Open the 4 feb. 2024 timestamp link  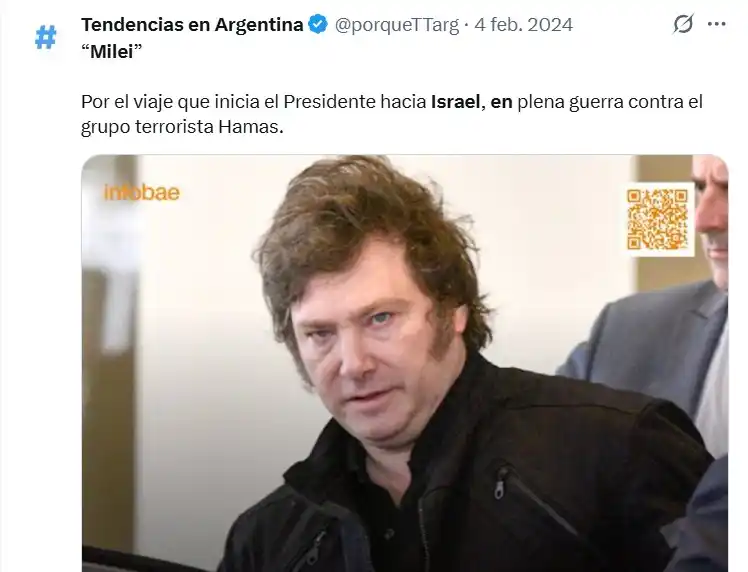(x=523, y=24)
